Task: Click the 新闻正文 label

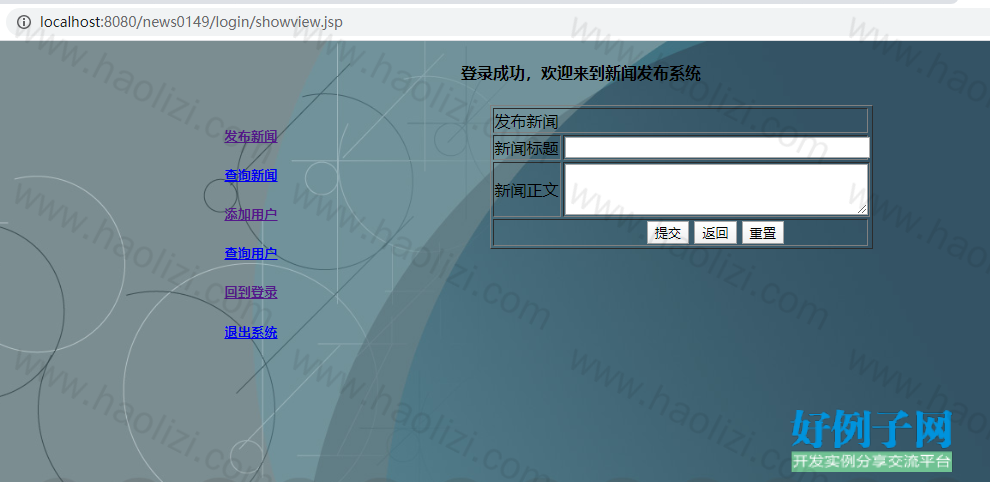Action: click(x=527, y=190)
